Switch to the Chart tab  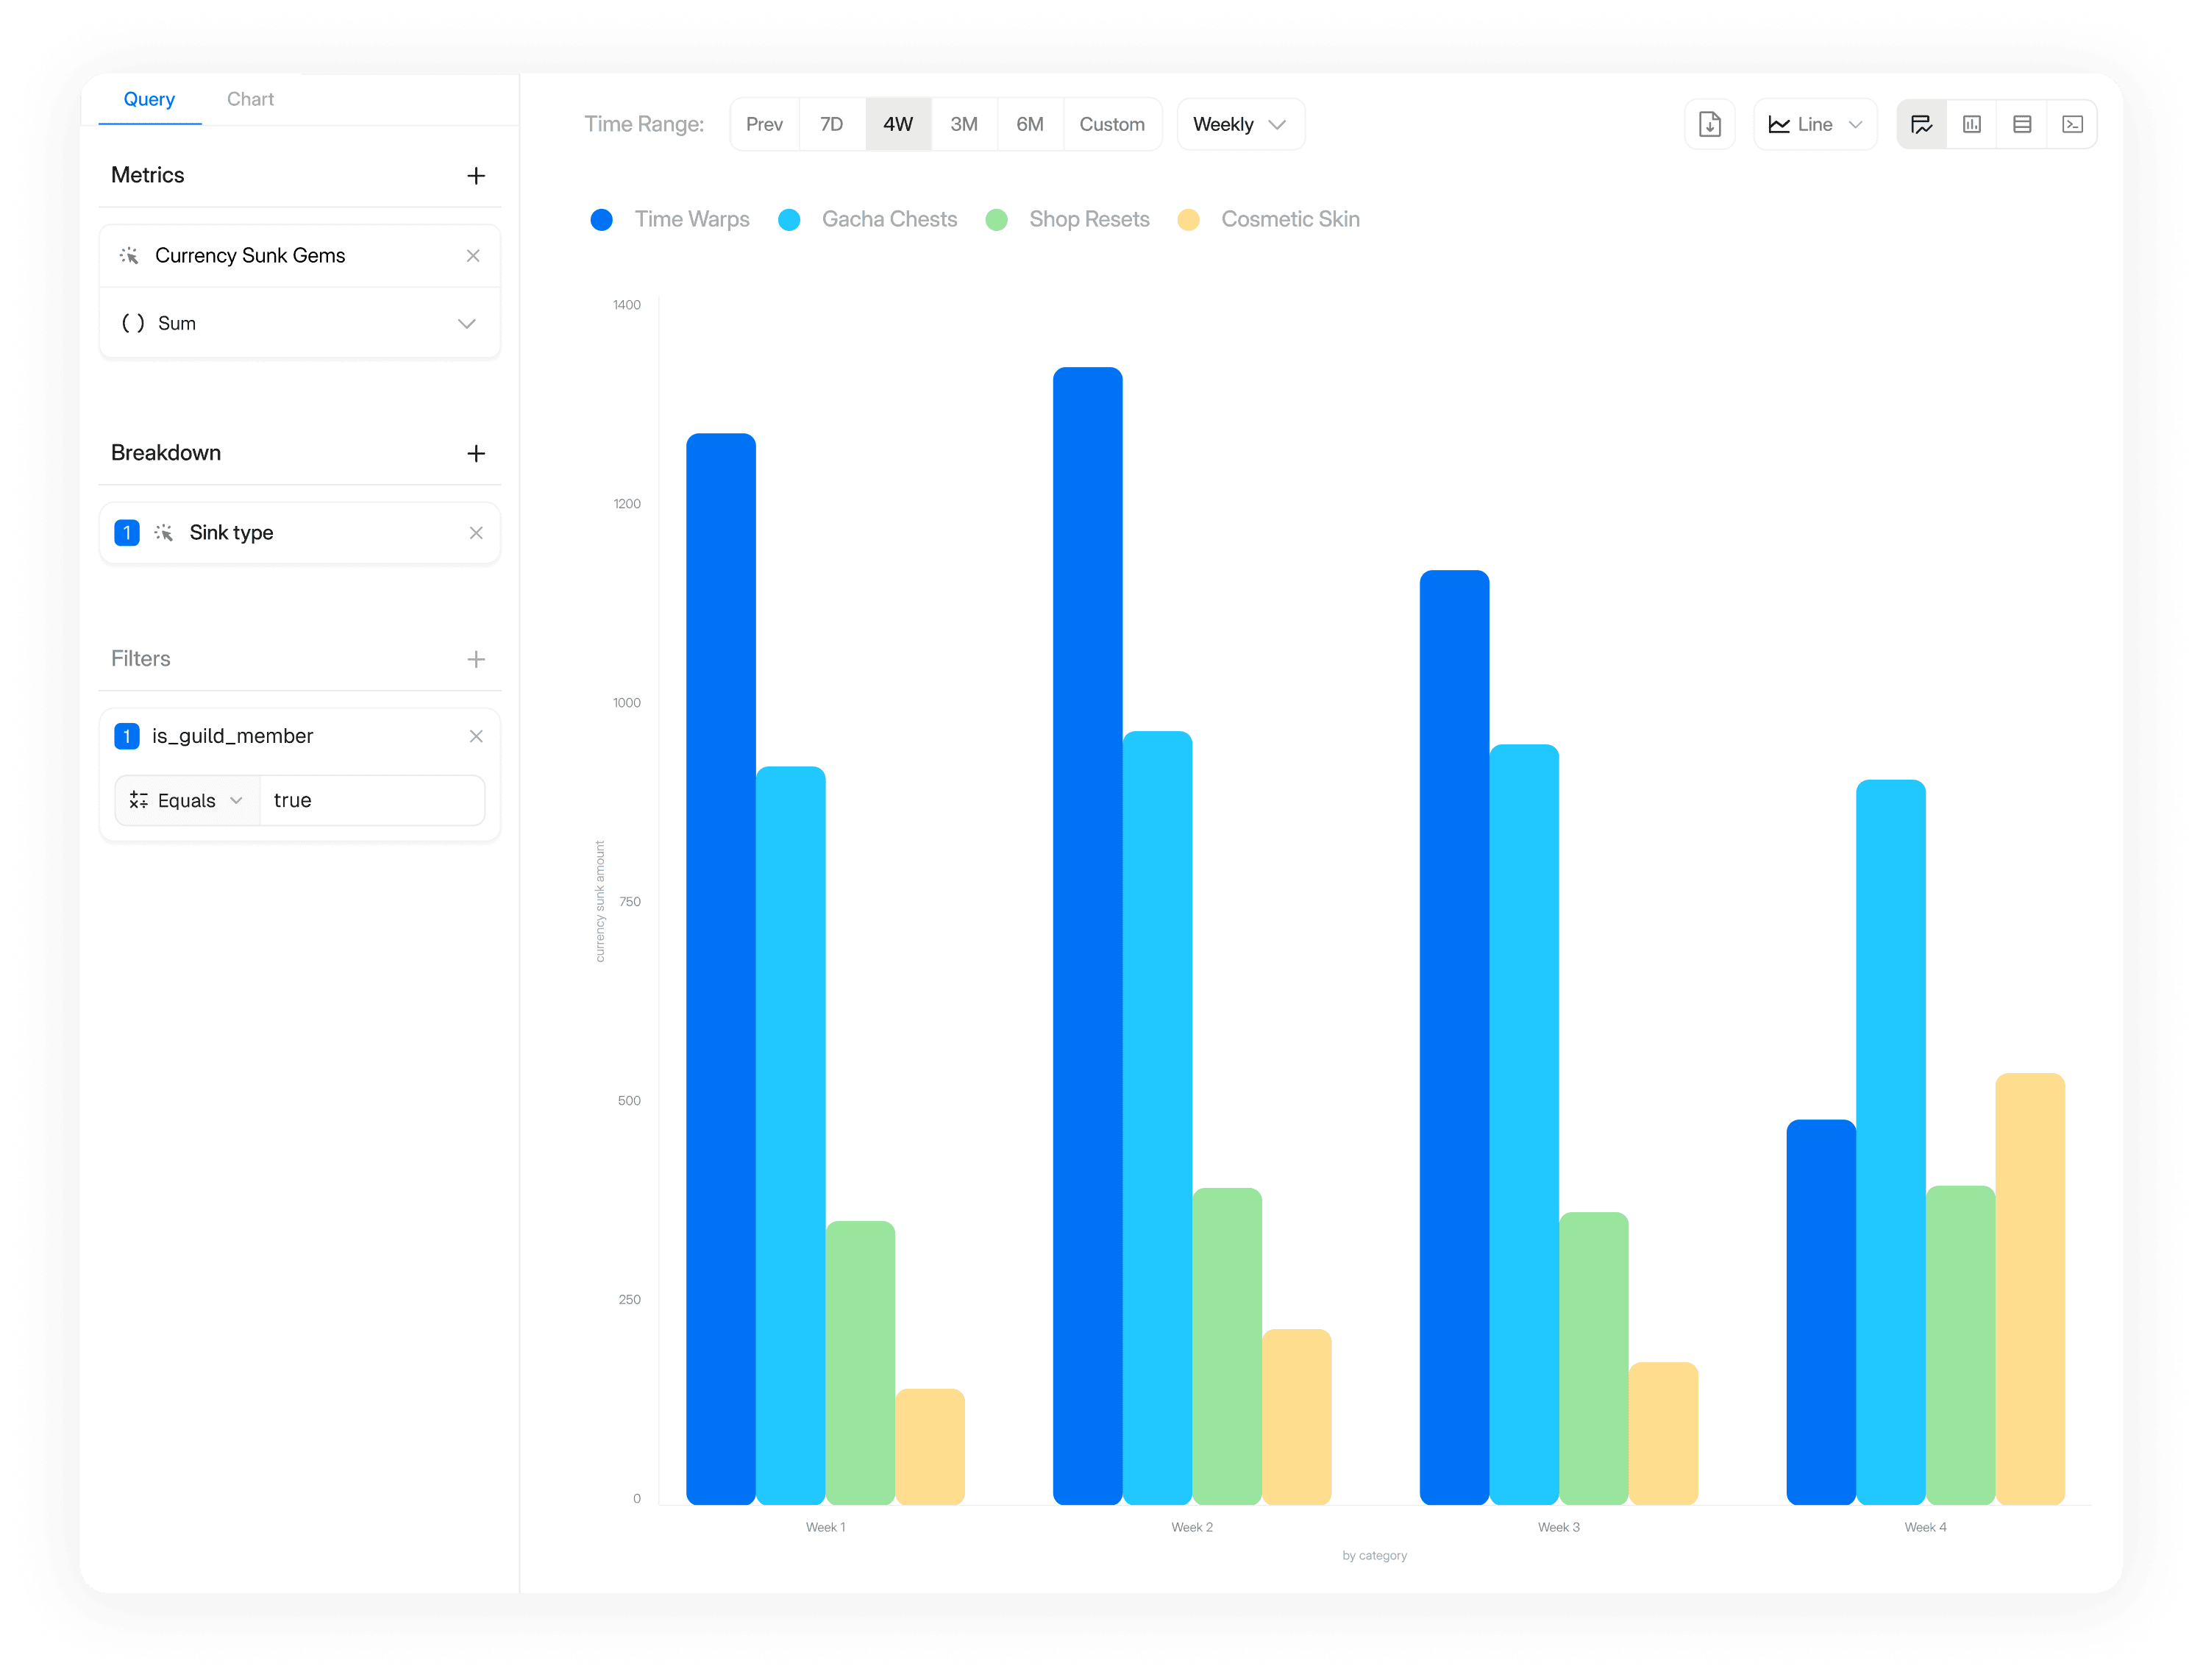point(250,99)
